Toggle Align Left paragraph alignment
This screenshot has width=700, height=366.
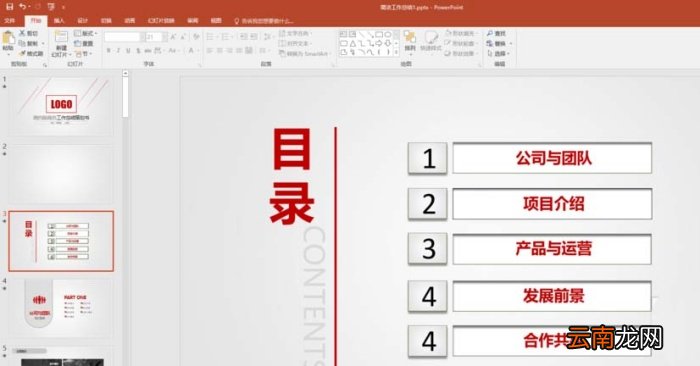210,51
